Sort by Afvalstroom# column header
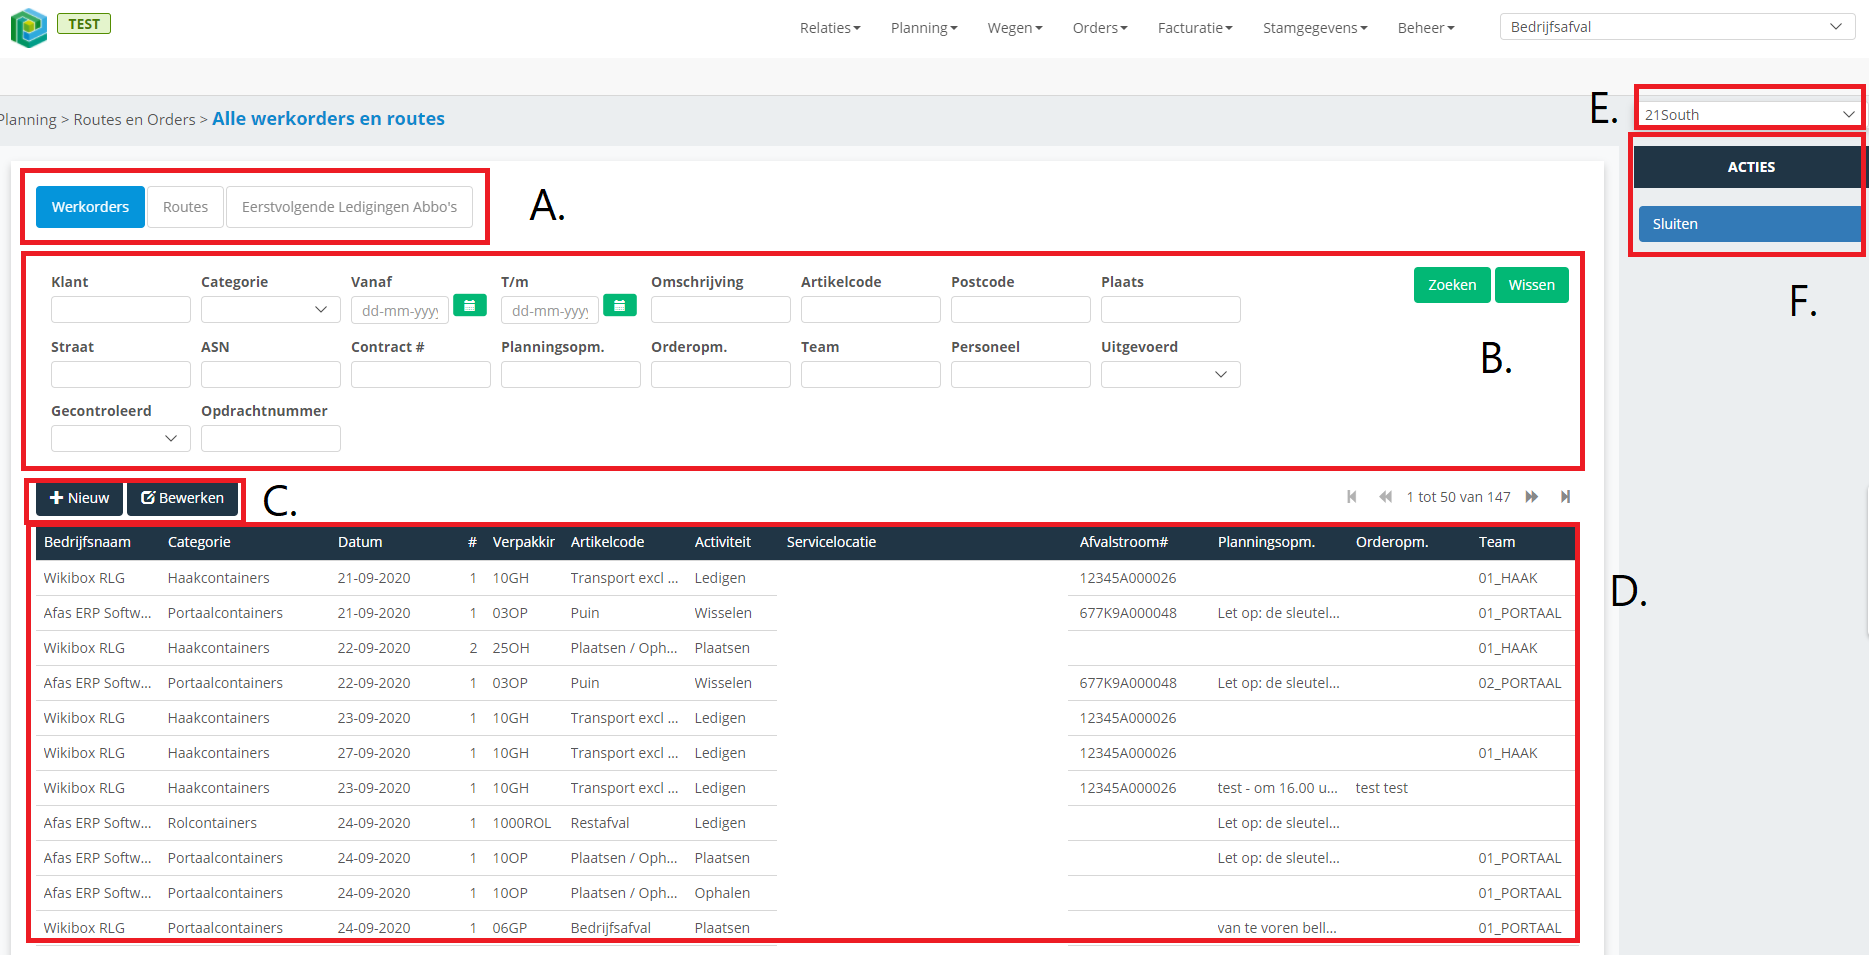This screenshot has width=1869, height=959. point(1123,542)
